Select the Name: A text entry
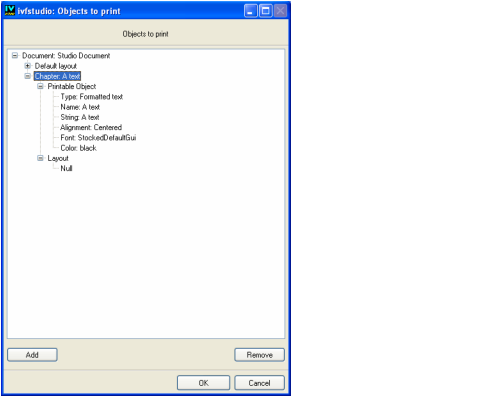 [x=80, y=107]
